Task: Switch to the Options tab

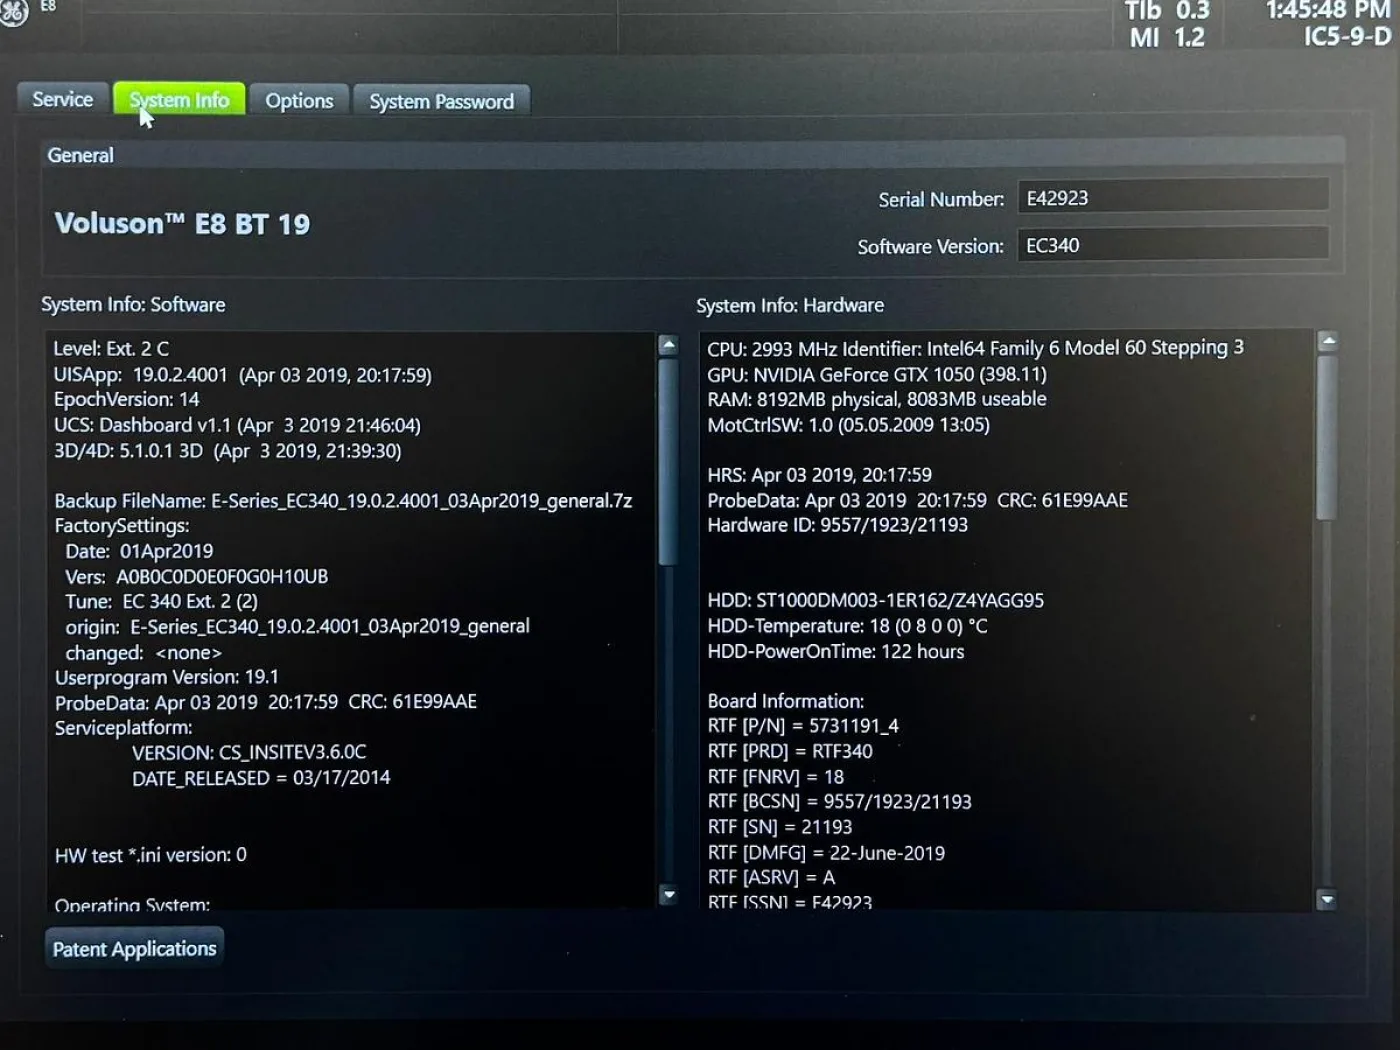Action: (x=299, y=100)
